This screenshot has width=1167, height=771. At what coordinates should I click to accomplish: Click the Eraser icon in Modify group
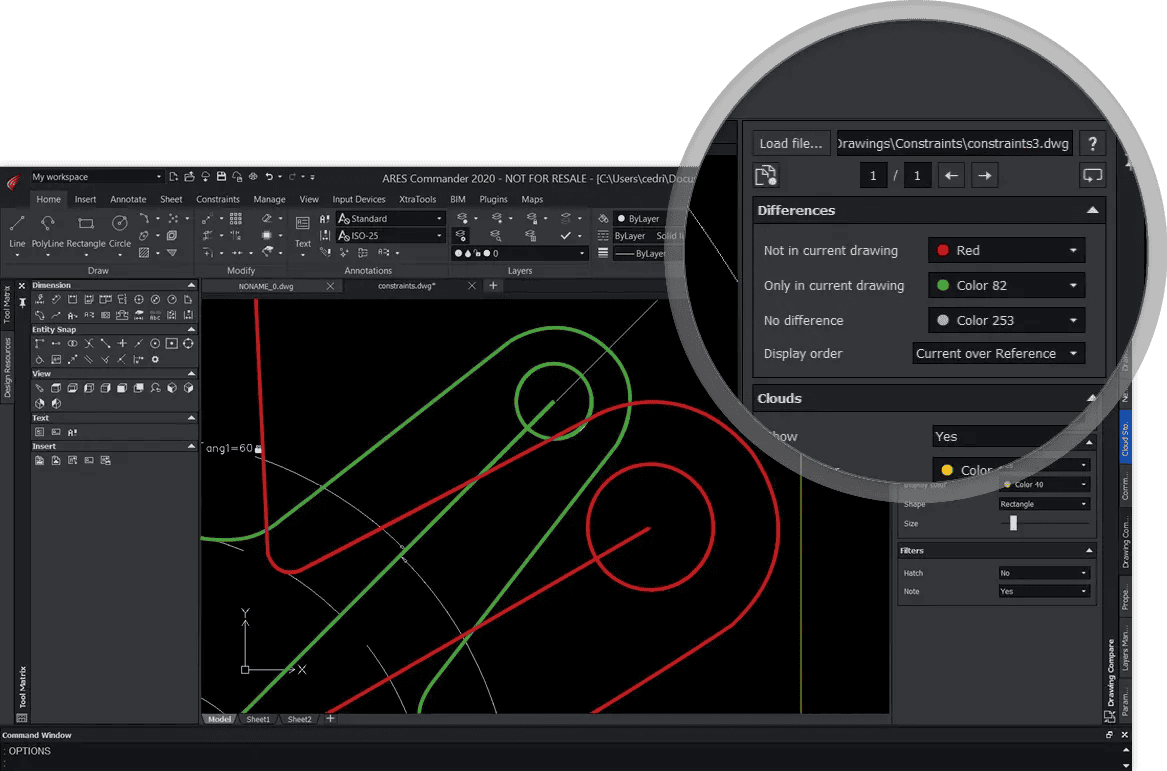[x=266, y=218]
